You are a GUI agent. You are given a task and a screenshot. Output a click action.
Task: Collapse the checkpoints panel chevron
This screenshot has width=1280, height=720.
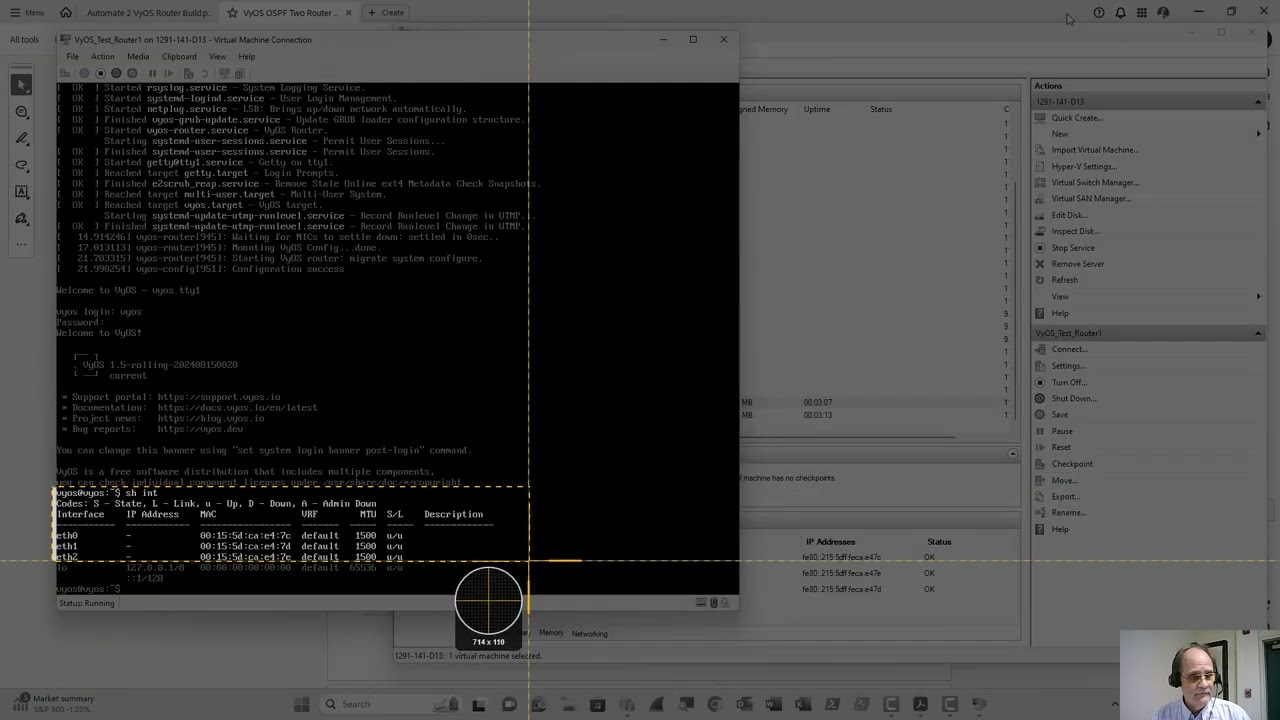(1012, 454)
